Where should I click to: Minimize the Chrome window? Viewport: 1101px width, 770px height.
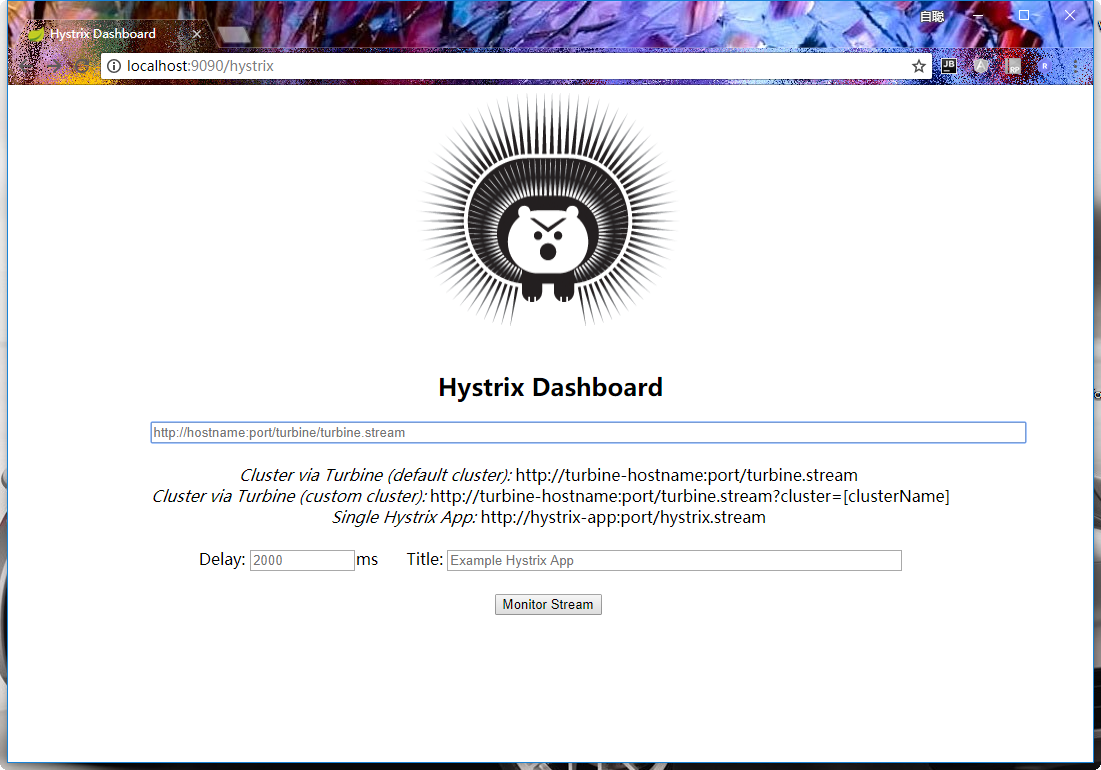click(977, 15)
